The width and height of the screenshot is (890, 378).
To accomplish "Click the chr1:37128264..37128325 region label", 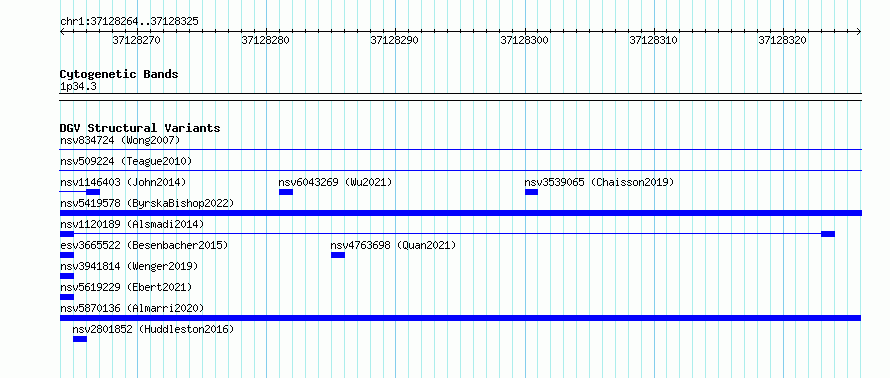I will (129, 22).
